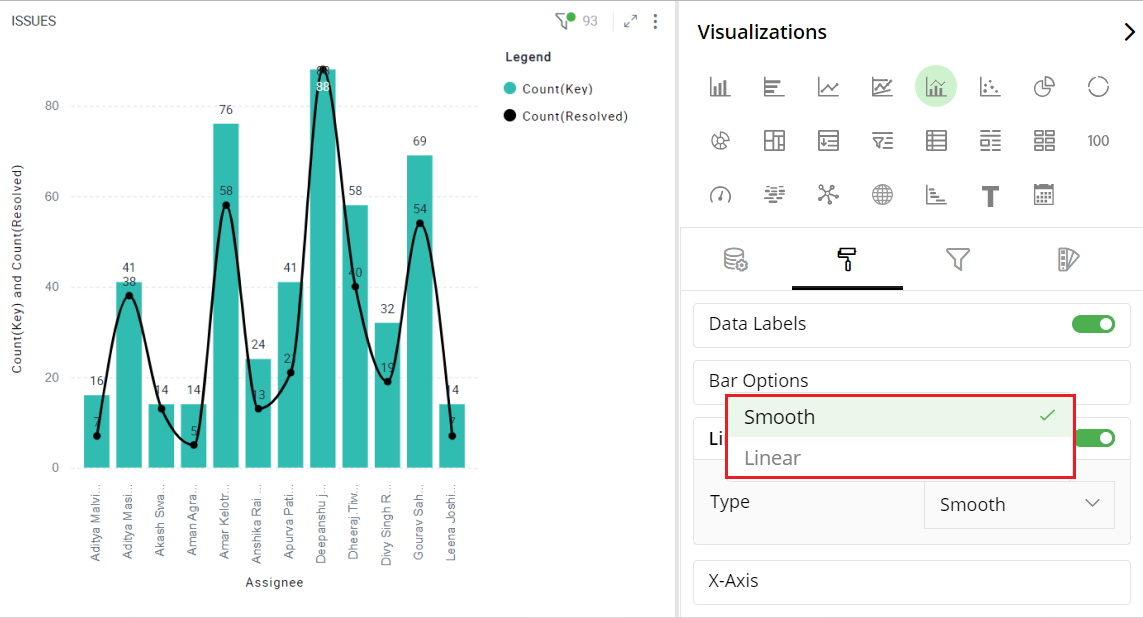Viewport: 1143px width, 618px height.
Task: Click the black Count(Resolved) legend color dot
Action: (x=510, y=115)
